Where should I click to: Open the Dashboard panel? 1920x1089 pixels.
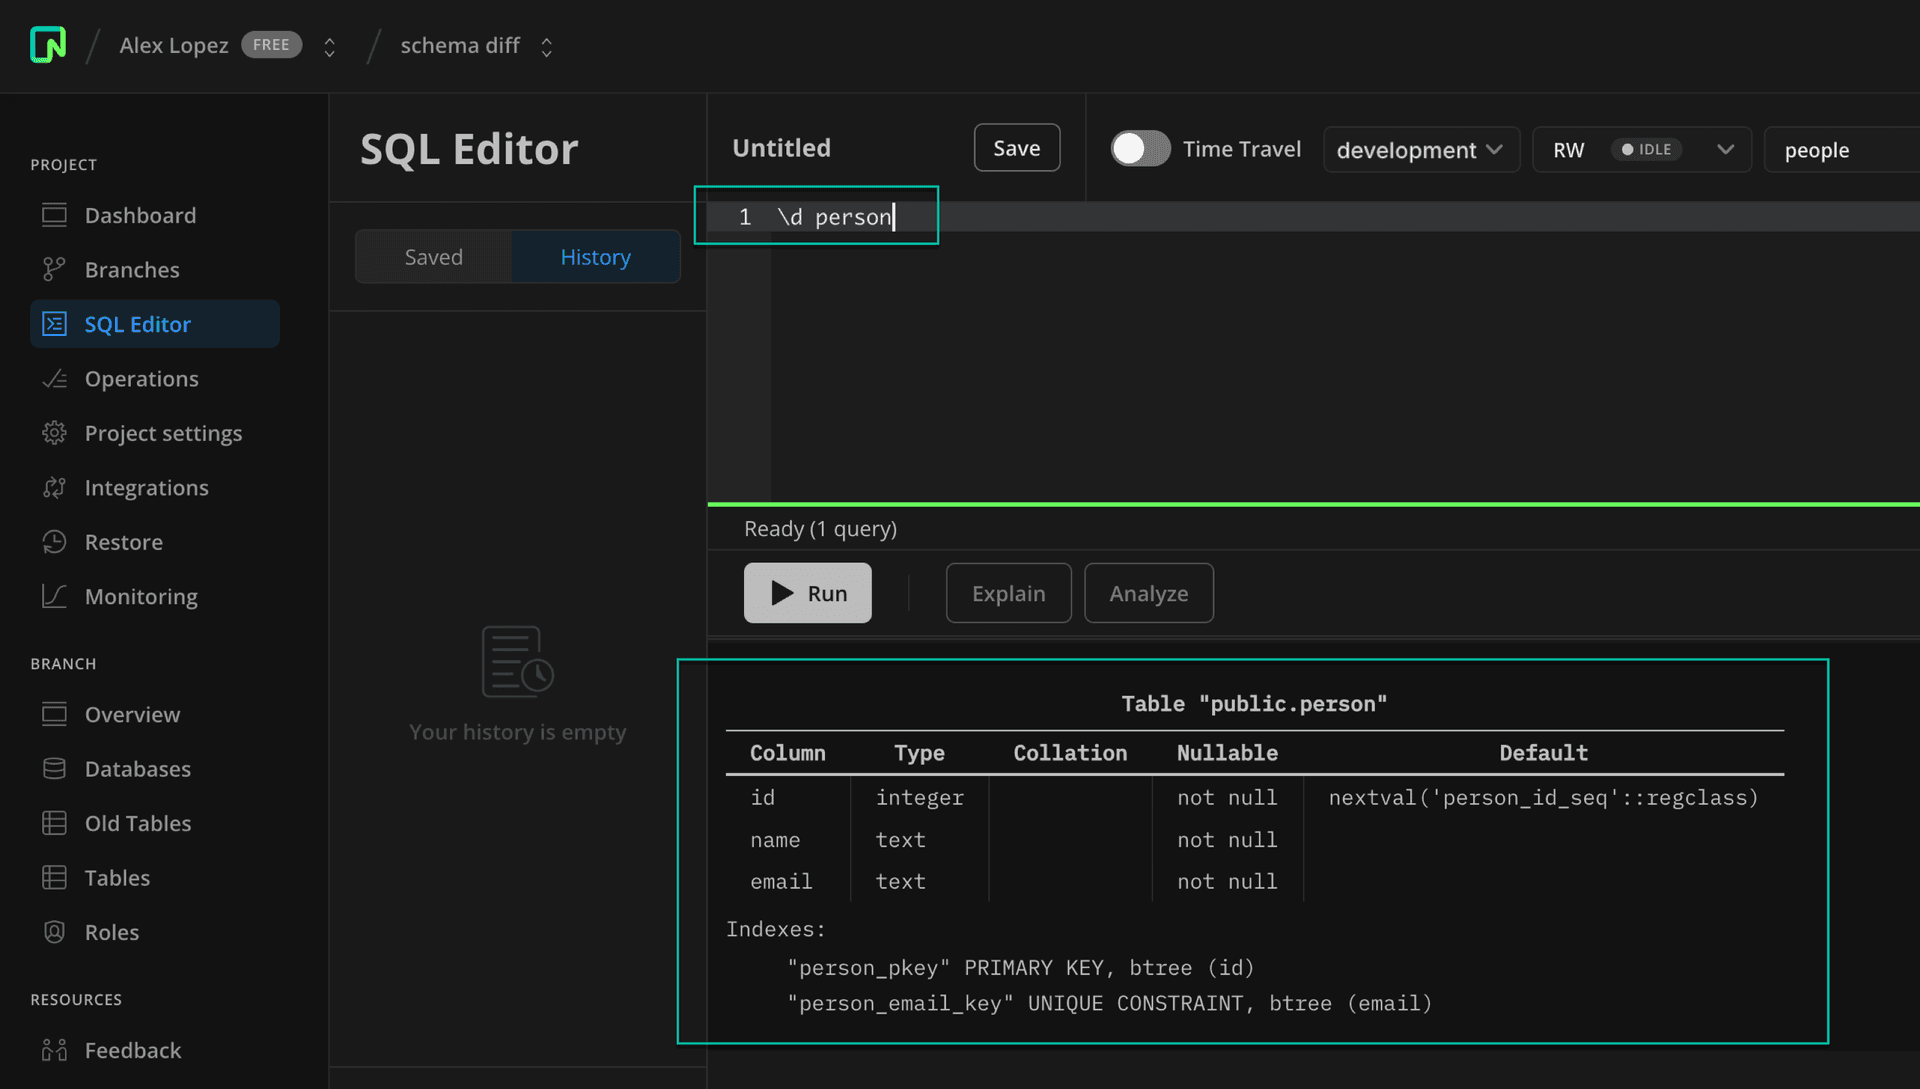click(x=140, y=215)
